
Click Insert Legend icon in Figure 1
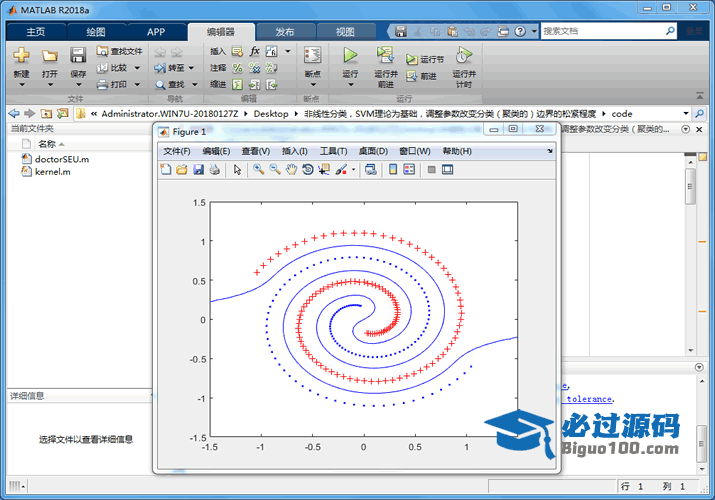tap(409, 170)
